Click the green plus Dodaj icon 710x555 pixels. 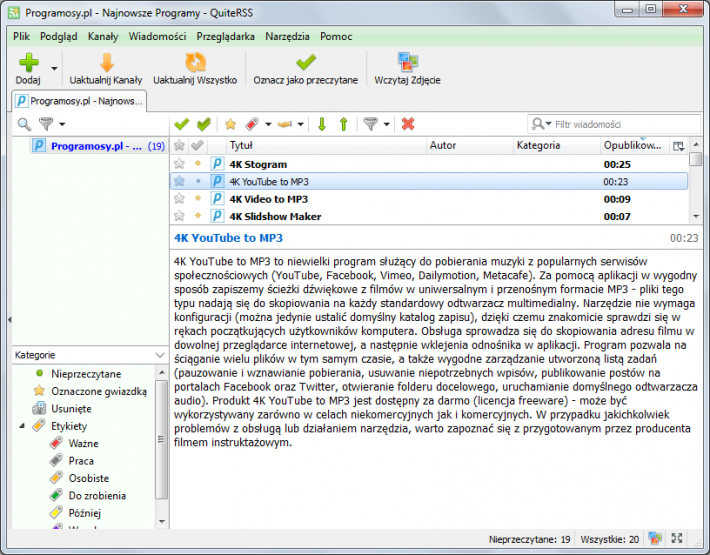point(29,62)
